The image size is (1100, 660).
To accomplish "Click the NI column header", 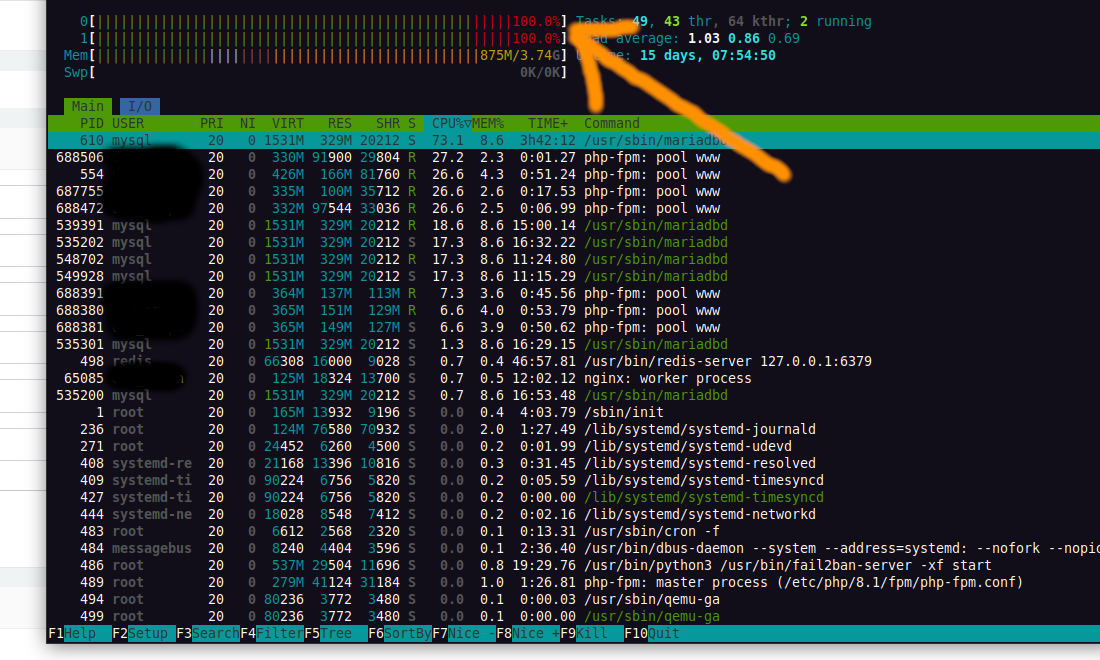I will coord(247,123).
